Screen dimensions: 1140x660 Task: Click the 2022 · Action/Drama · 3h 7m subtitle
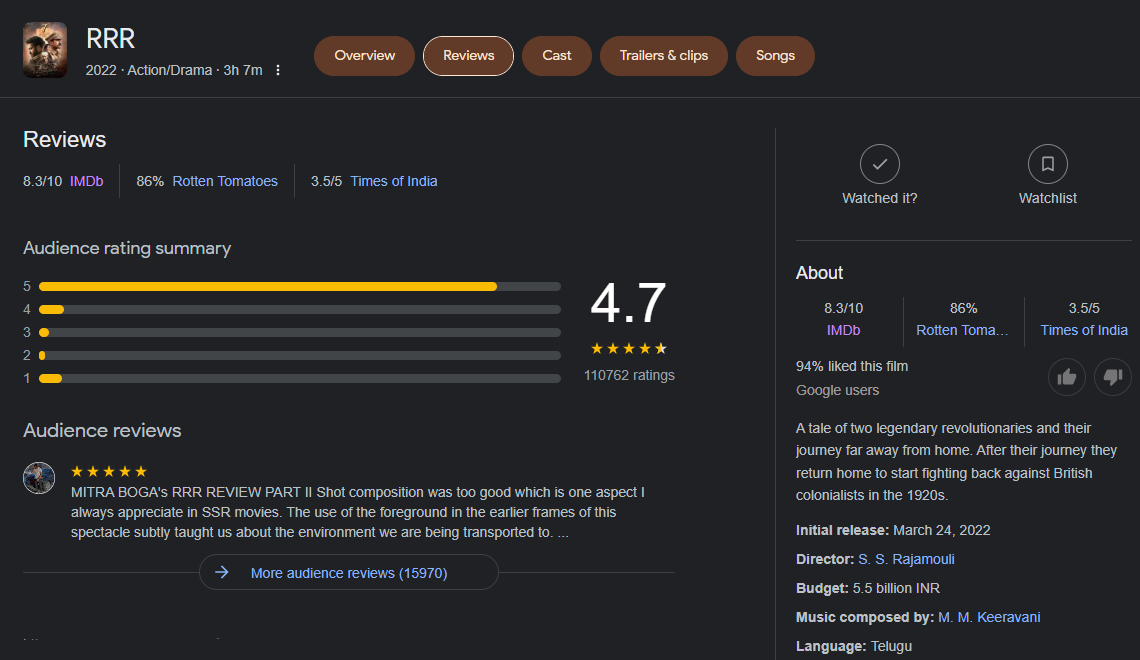click(x=174, y=71)
